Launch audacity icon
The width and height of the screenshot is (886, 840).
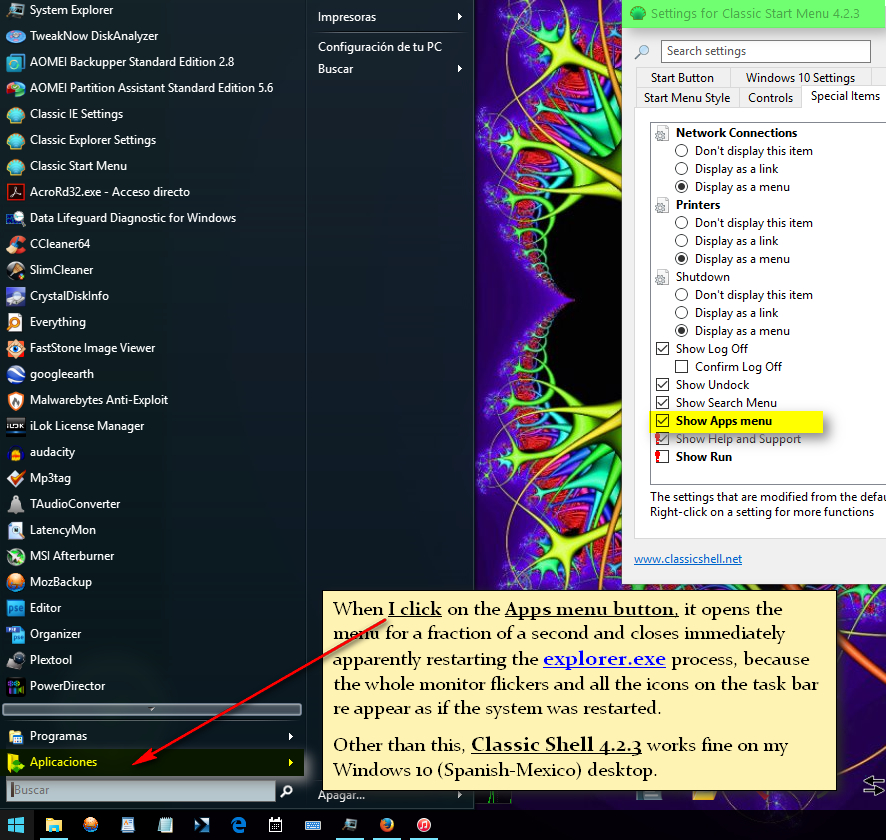coord(15,452)
